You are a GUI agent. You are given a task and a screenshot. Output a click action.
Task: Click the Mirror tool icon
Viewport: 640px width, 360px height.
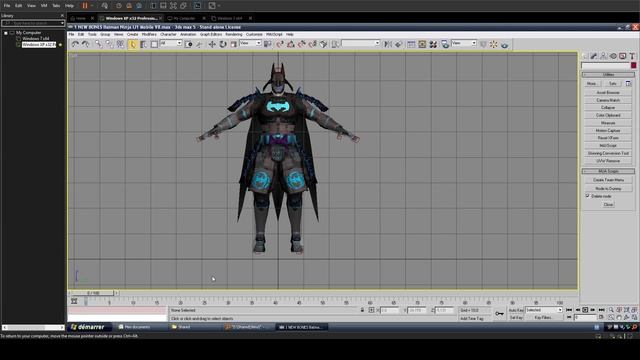coord(388,44)
